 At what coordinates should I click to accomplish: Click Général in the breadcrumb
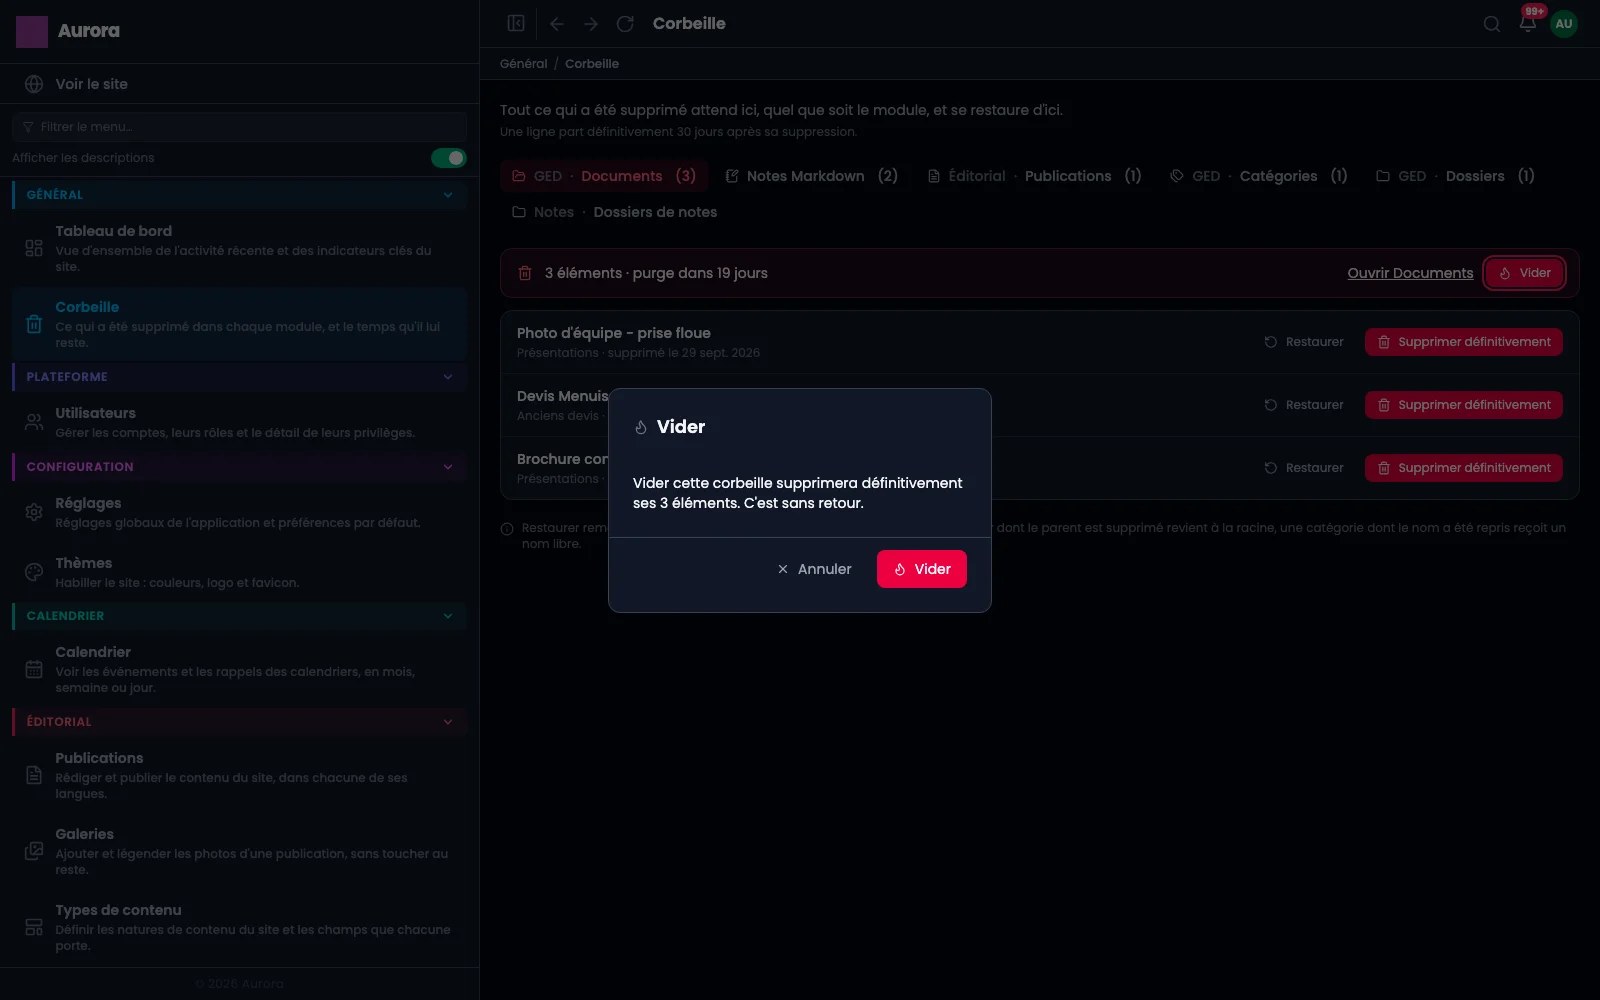coord(523,64)
